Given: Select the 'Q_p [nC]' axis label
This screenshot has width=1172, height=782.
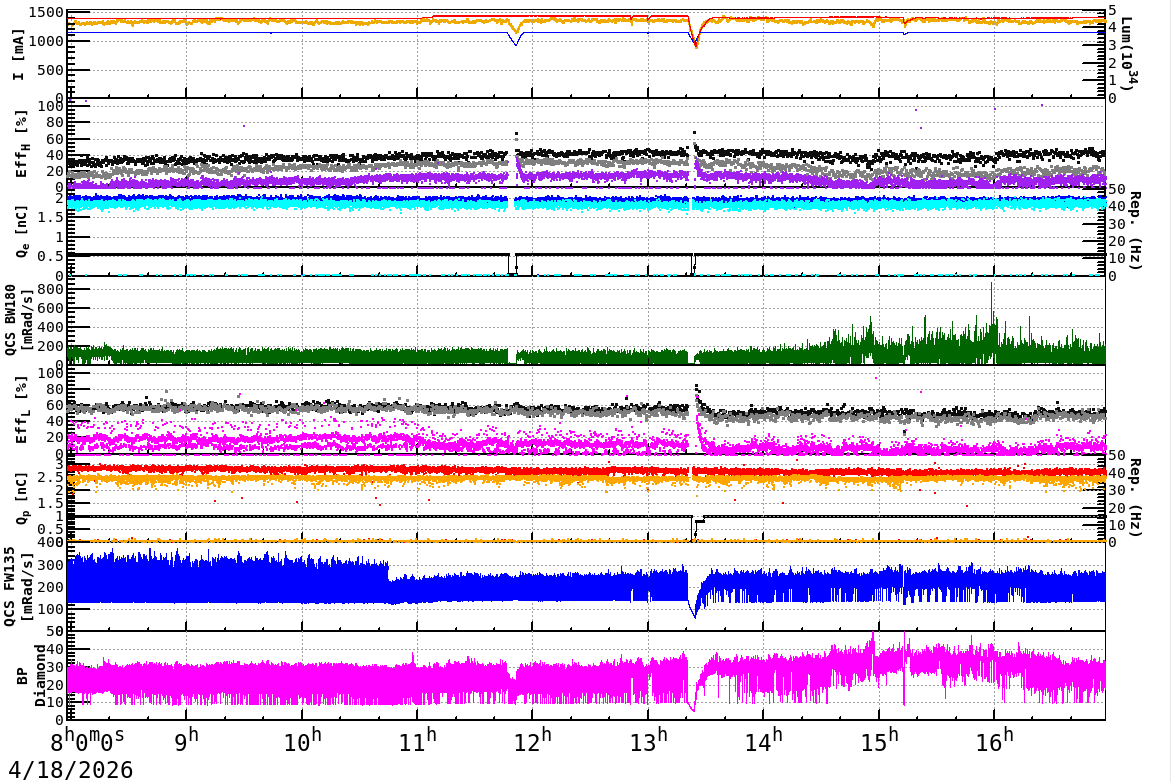Looking at the screenshot, I should (21, 498).
